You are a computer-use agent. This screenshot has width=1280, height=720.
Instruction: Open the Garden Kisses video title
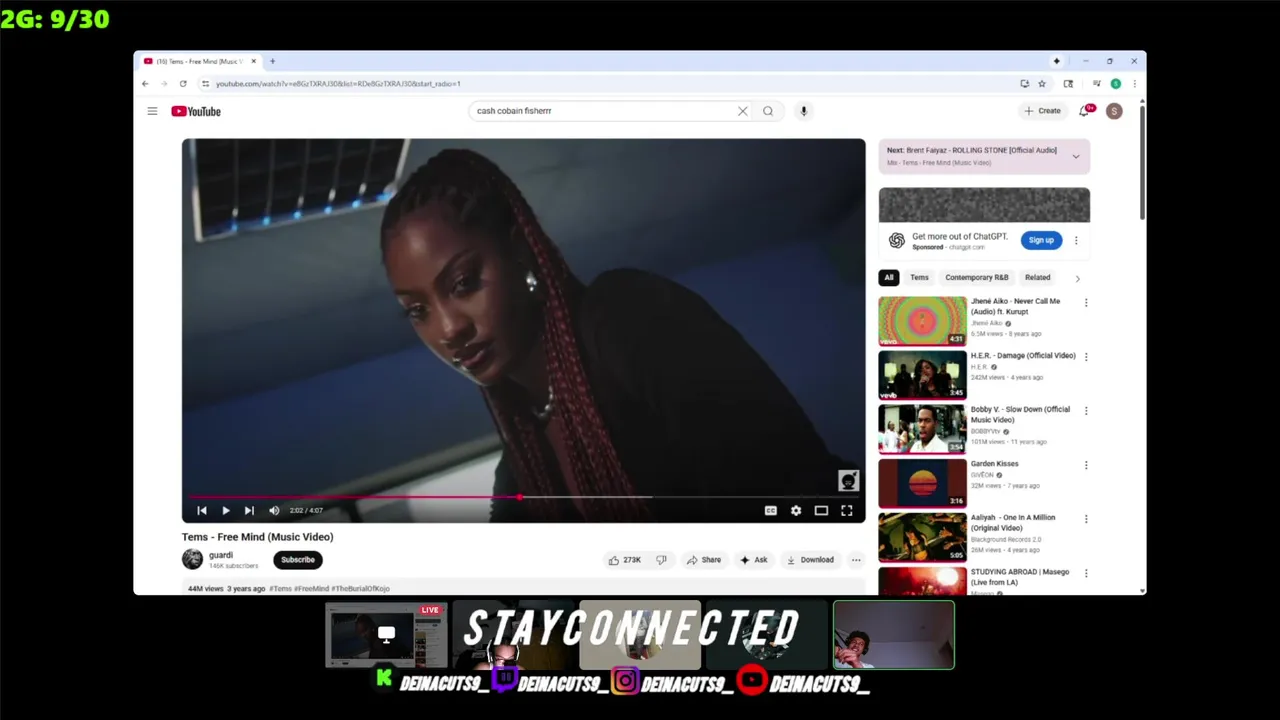(x=994, y=464)
